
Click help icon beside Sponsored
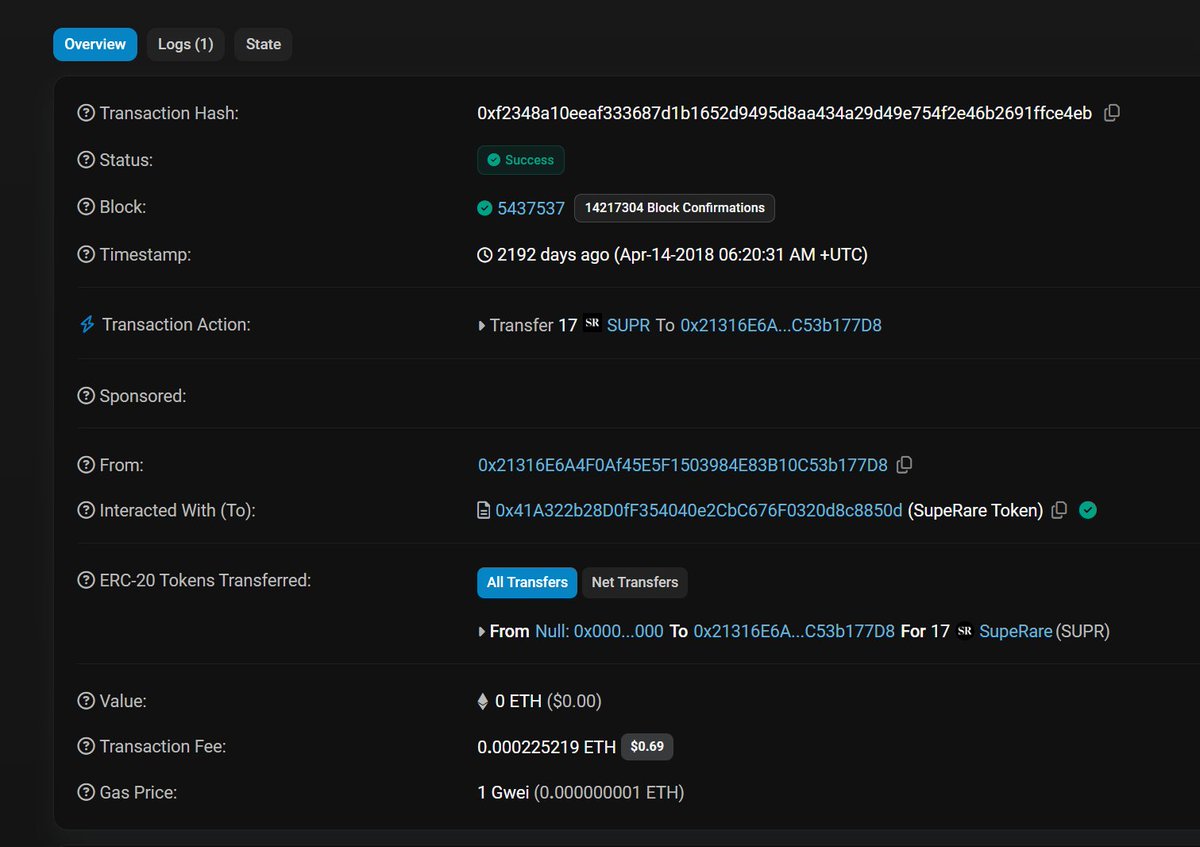(x=86, y=396)
